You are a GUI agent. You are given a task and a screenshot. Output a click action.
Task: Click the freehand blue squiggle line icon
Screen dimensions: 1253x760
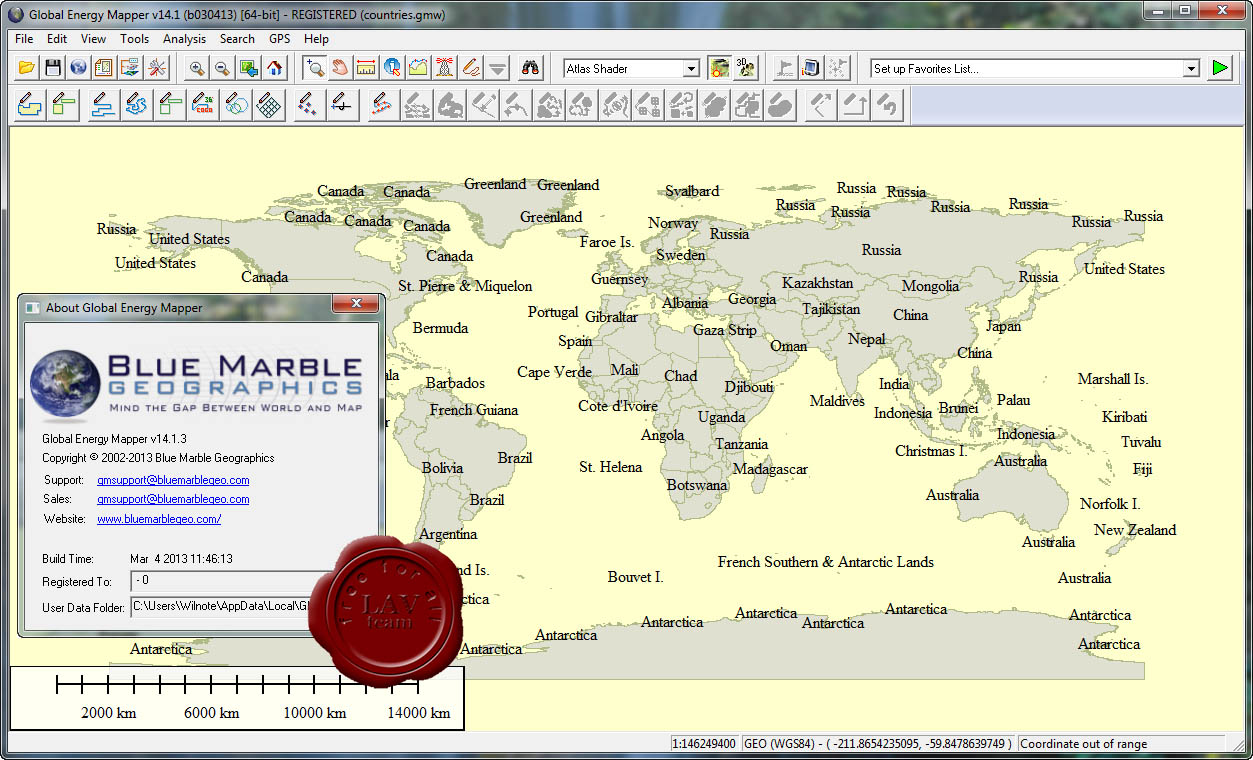tap(135, 104)
